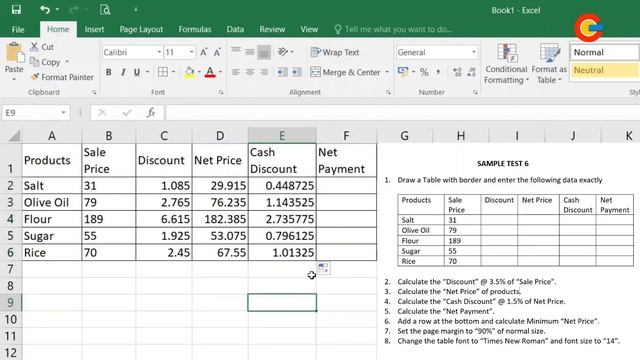Apply the yellow fill color
The width and height of the screenshot is (640, 360).
pyautogui.click(x=189, y=73)
